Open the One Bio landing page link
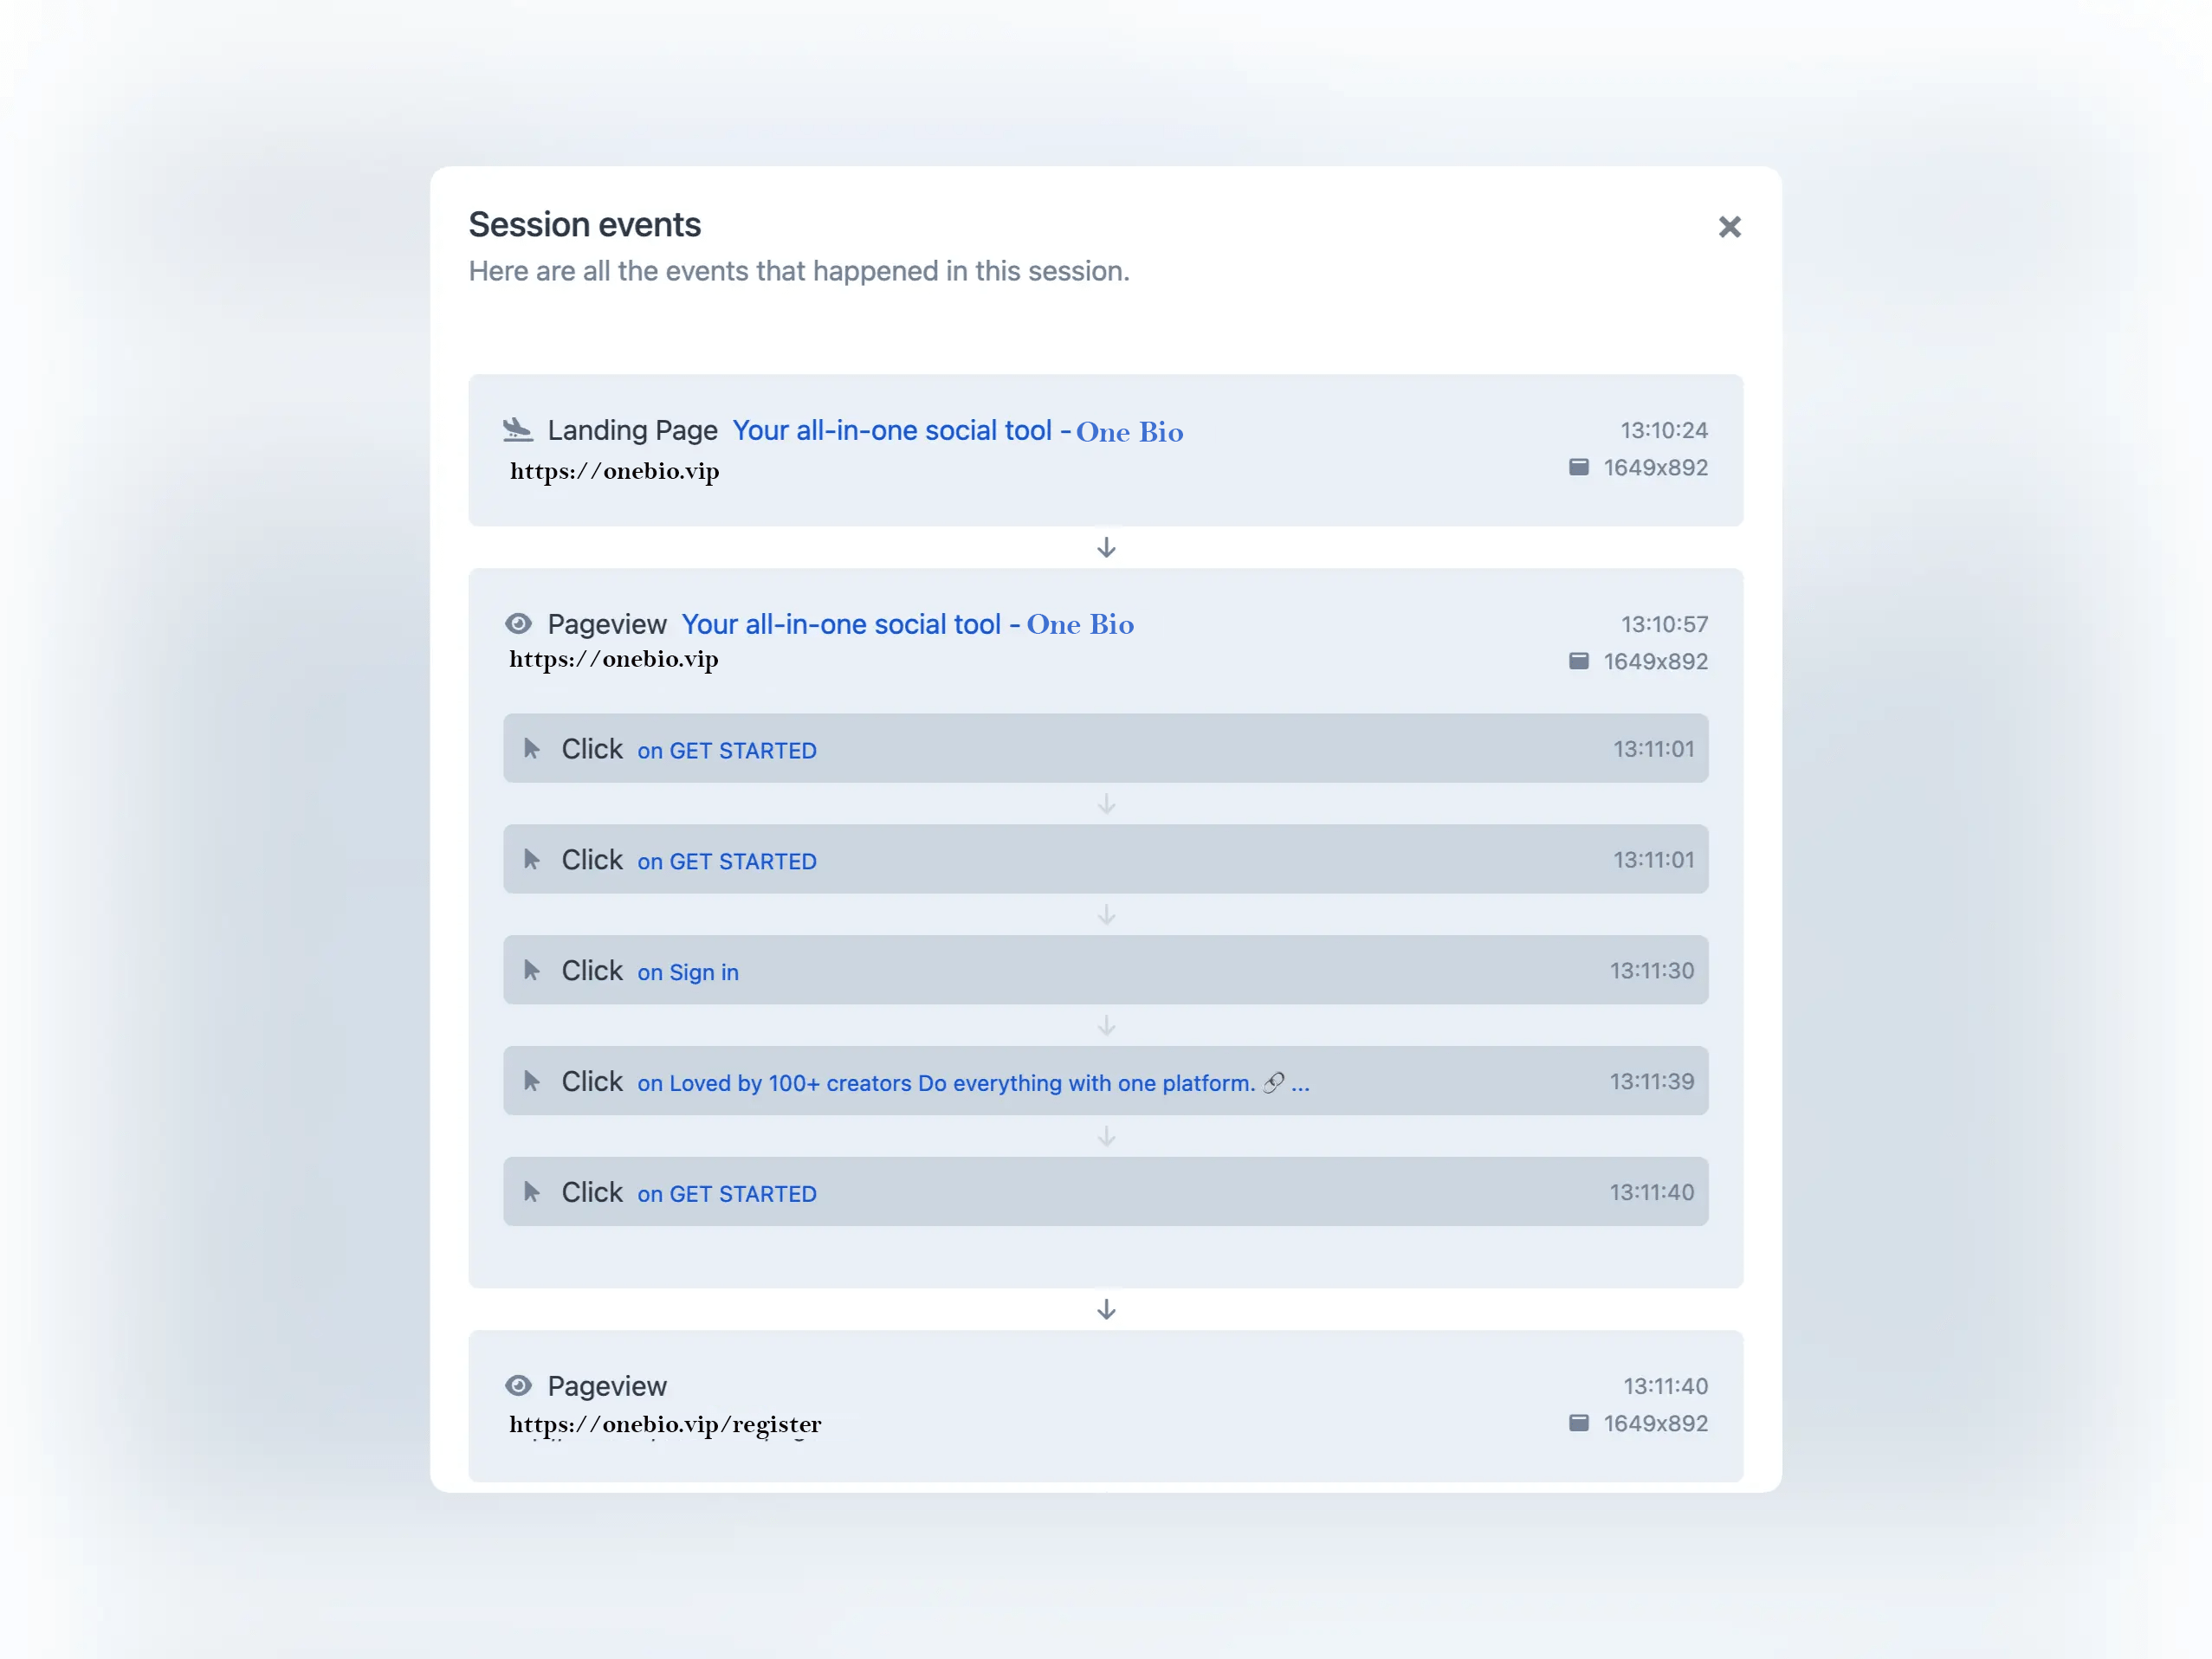The height and width of the screenshot is (1659, 2212). click(957, 430)
